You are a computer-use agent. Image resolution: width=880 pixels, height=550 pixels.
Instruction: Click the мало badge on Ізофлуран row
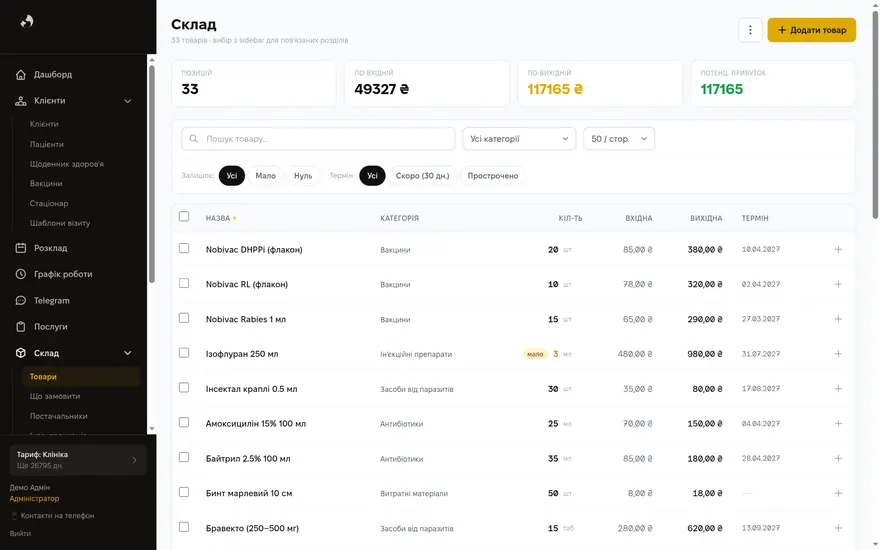click(535, 354)
